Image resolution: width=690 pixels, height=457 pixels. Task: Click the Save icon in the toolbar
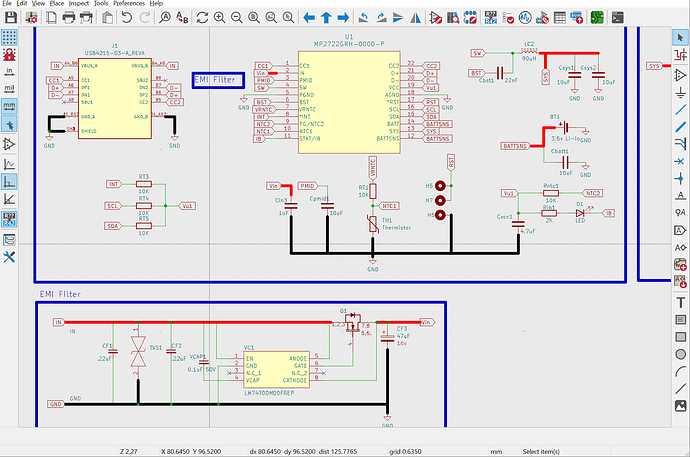coord(9,18)
